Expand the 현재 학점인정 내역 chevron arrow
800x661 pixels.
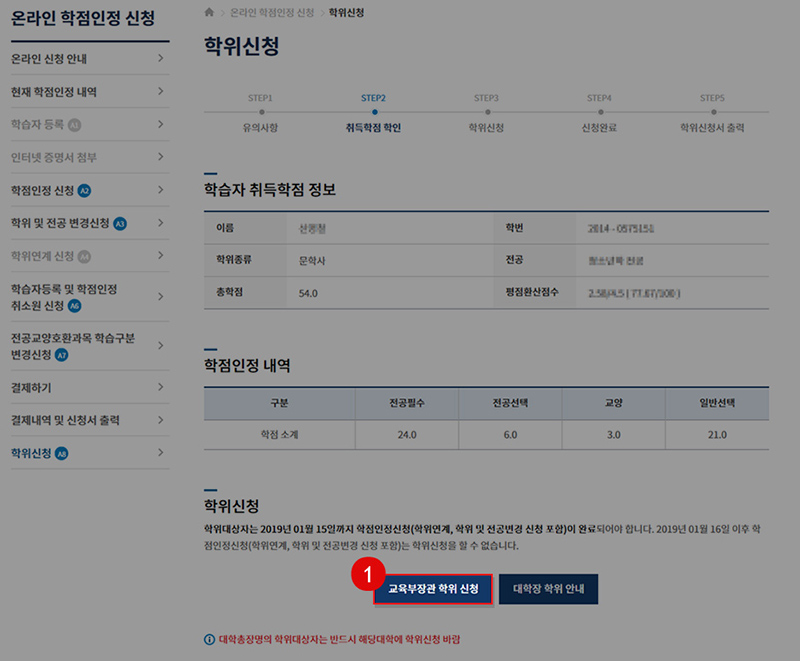pos(160,92)
